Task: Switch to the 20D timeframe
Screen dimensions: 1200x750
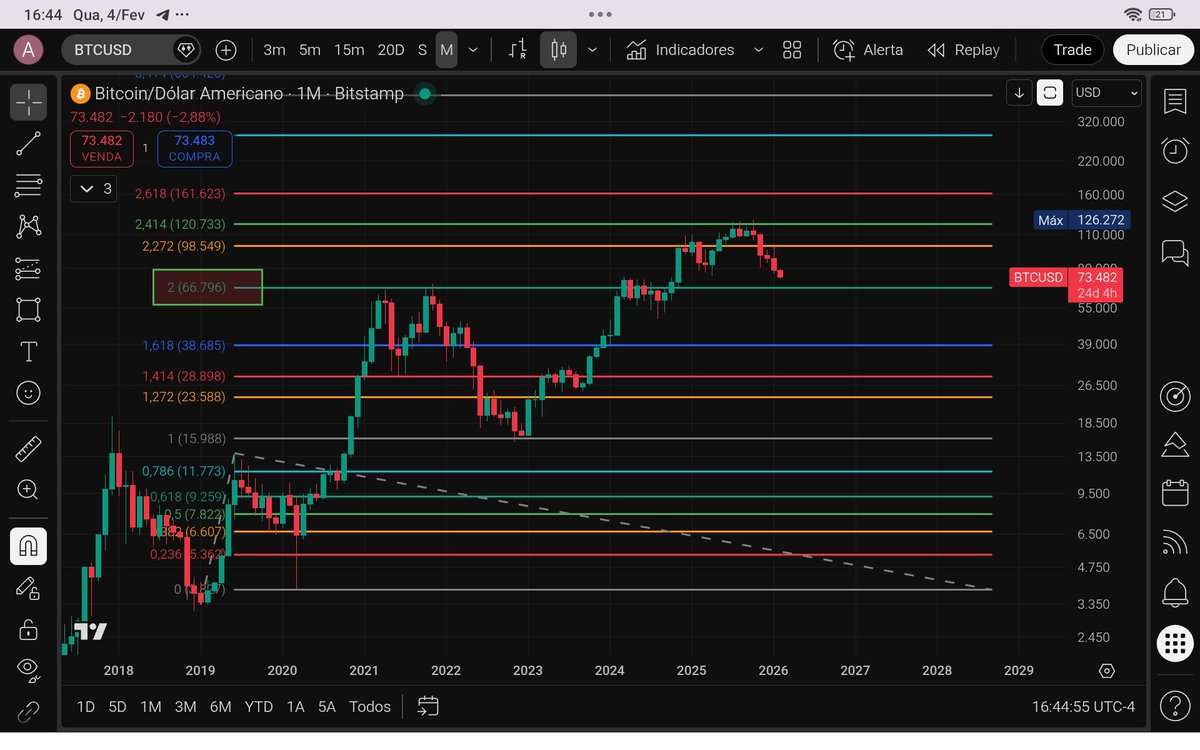Action: click(391, 50)
